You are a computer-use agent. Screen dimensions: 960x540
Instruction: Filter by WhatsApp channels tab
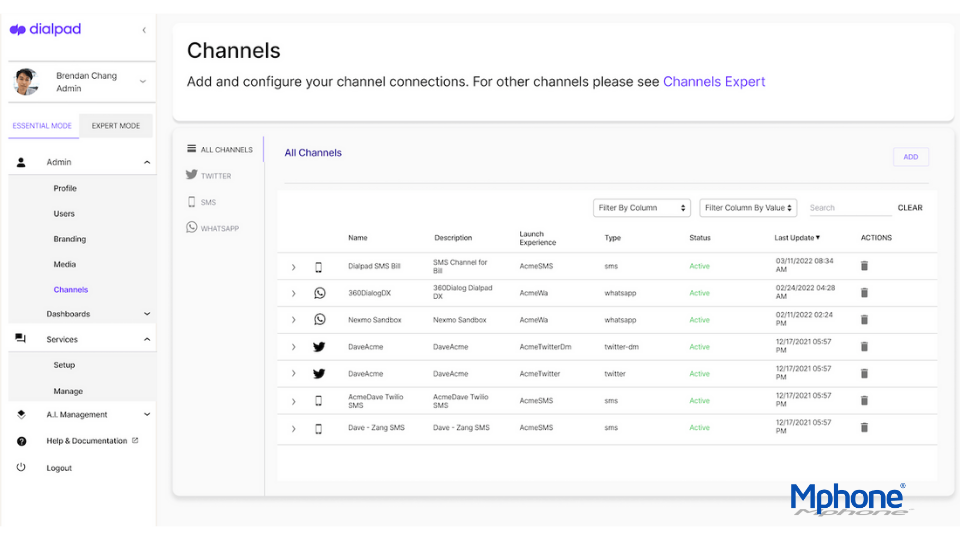tap(212, 228)
